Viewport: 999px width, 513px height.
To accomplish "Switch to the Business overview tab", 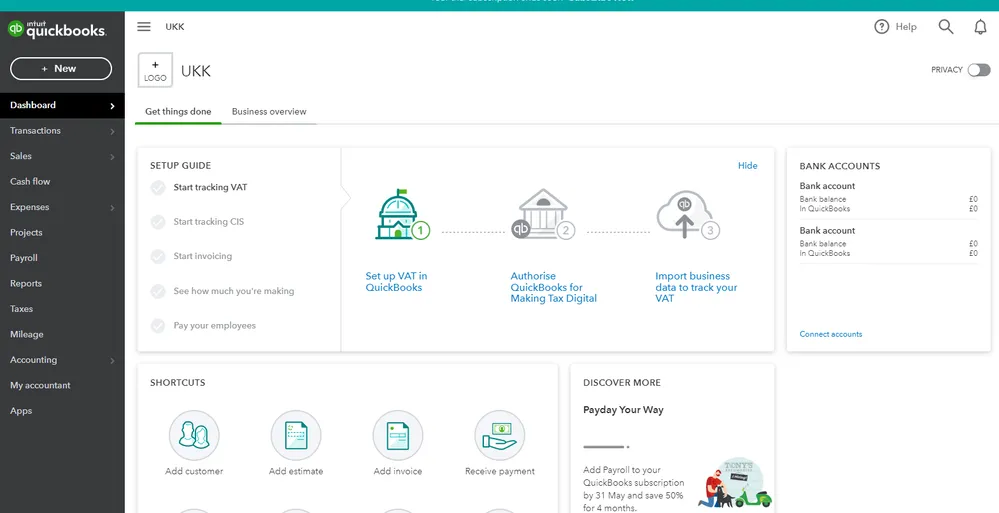I will 269,112.
